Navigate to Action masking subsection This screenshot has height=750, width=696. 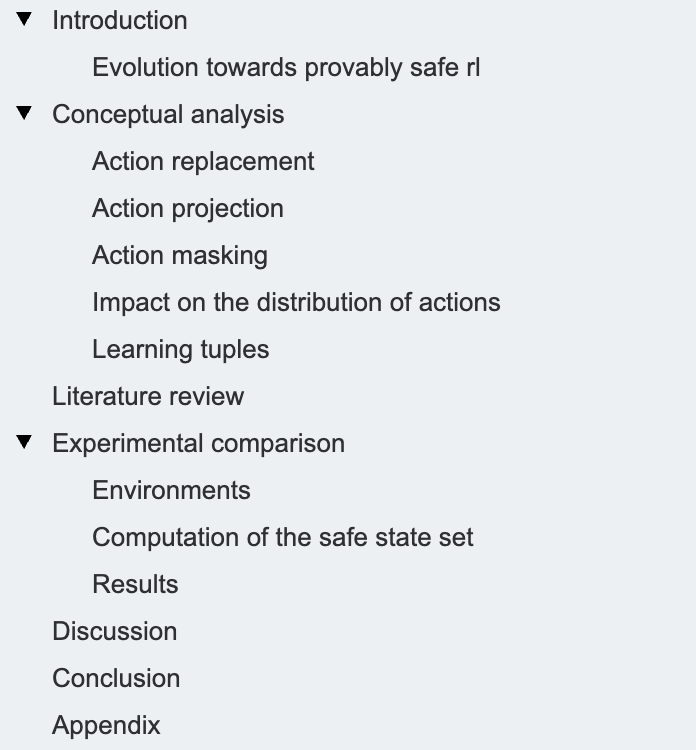tap(180, 255)
